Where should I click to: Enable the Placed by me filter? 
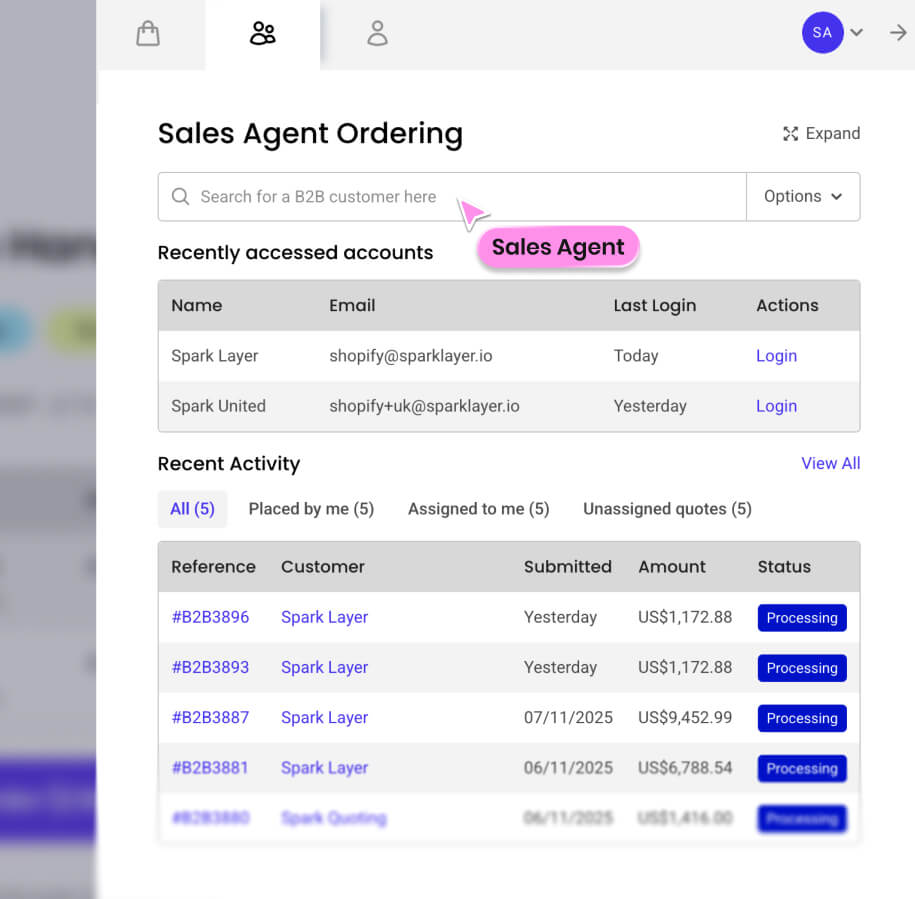311,508
